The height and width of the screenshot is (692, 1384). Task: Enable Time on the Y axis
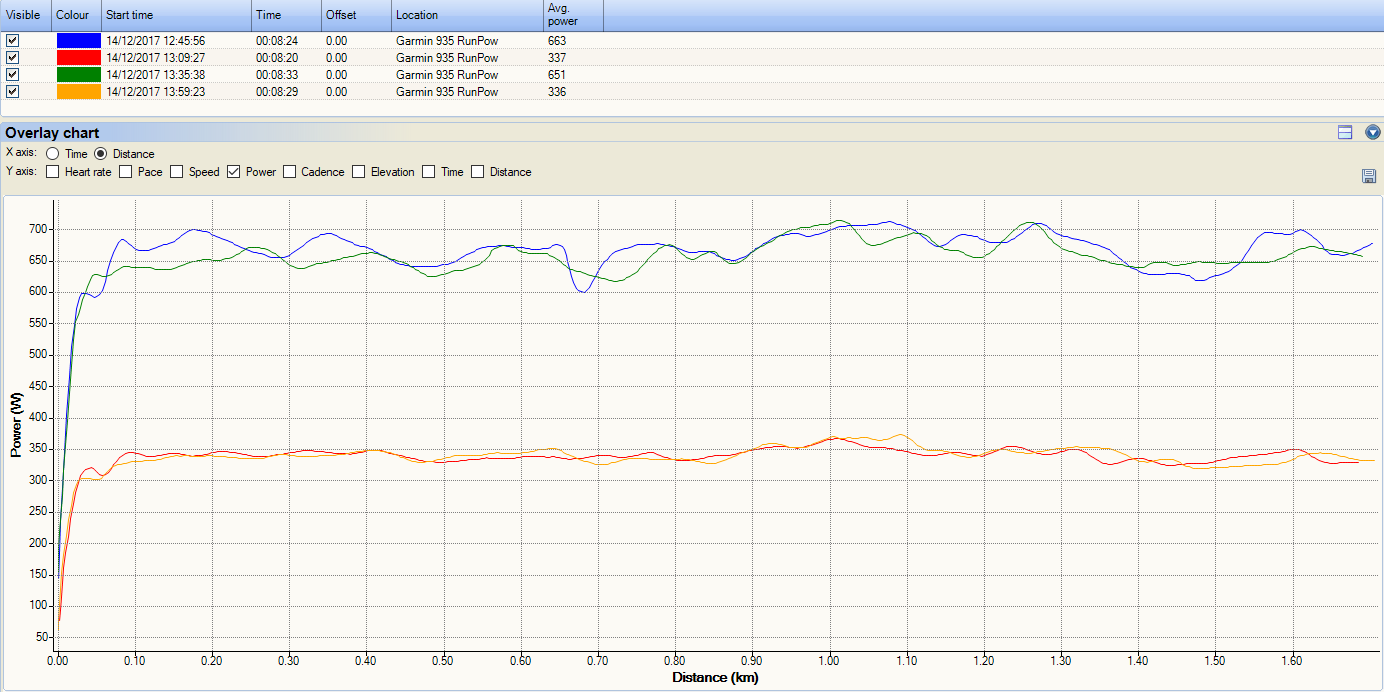click(427, 171)
